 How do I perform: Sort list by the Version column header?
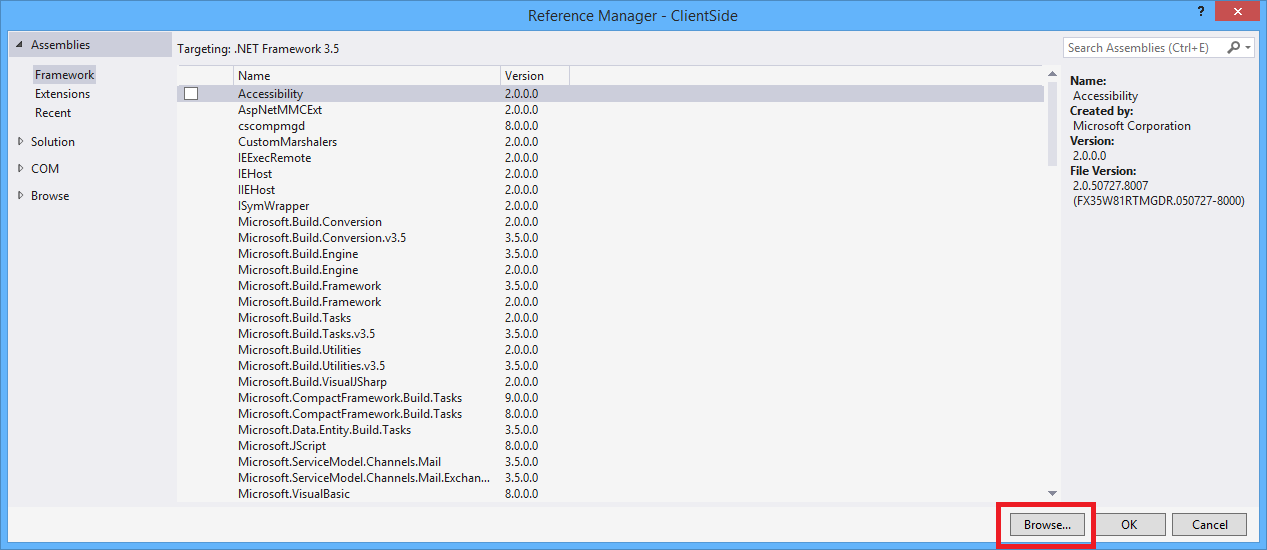534,76
